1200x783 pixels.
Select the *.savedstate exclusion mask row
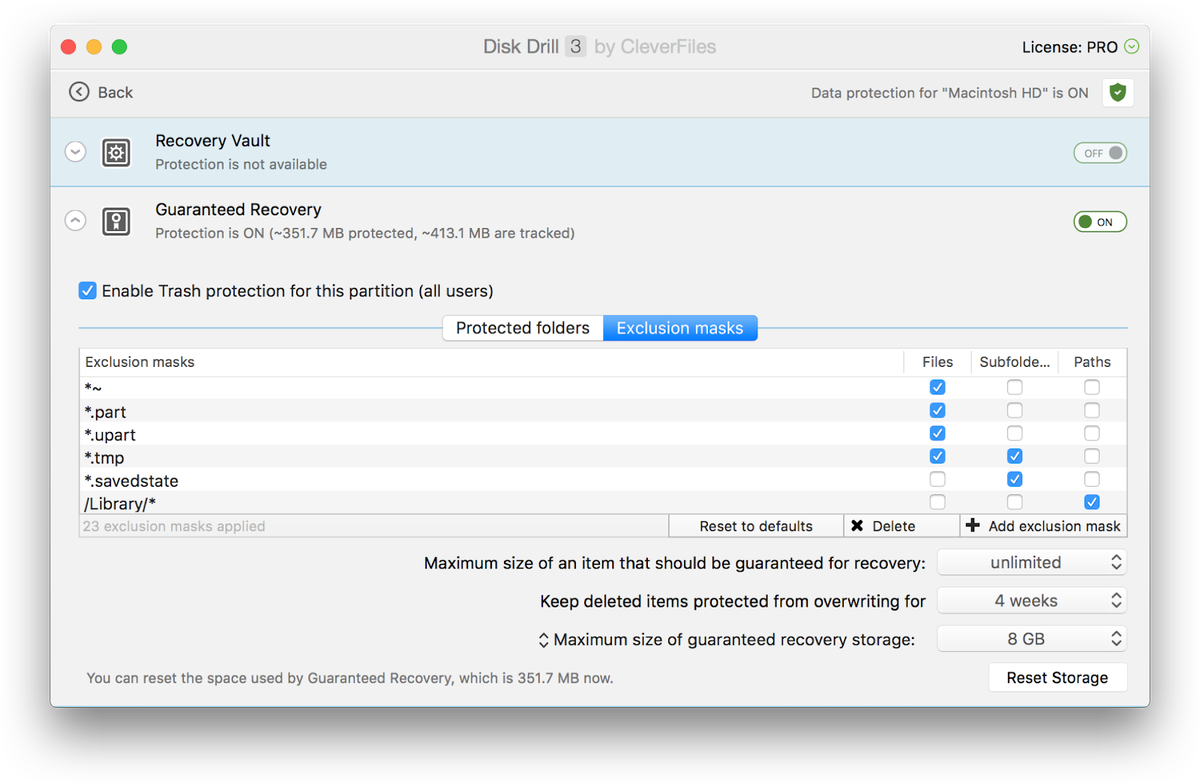click(x=603, y=480)
